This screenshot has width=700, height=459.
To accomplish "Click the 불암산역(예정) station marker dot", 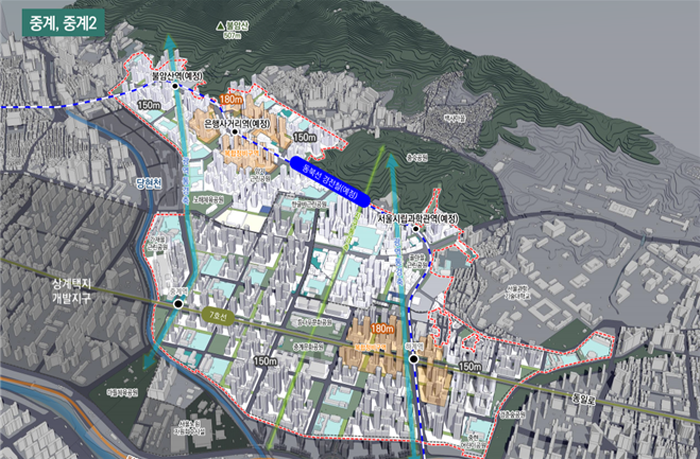I will click(x=175, y=86).
